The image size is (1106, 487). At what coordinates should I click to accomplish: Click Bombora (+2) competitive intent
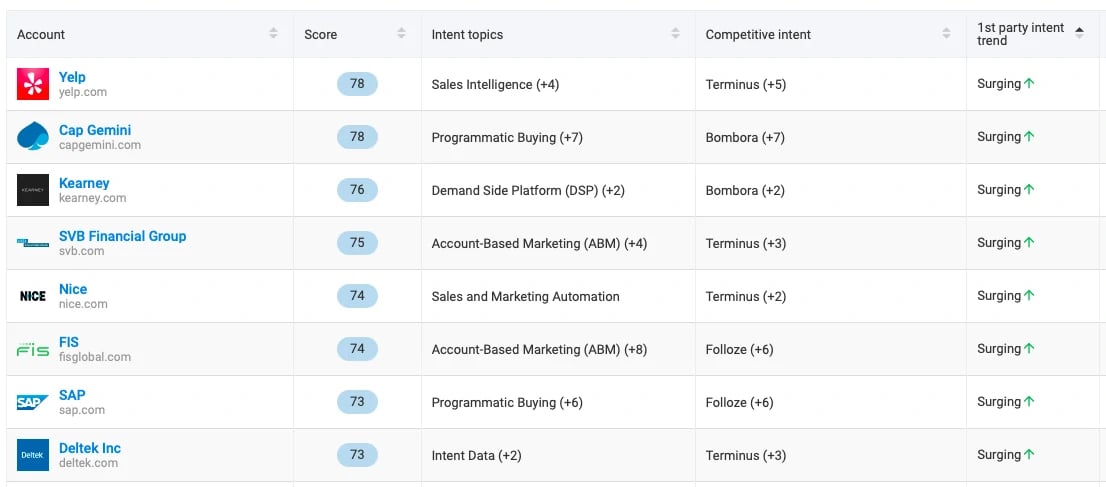click(745, 191)
